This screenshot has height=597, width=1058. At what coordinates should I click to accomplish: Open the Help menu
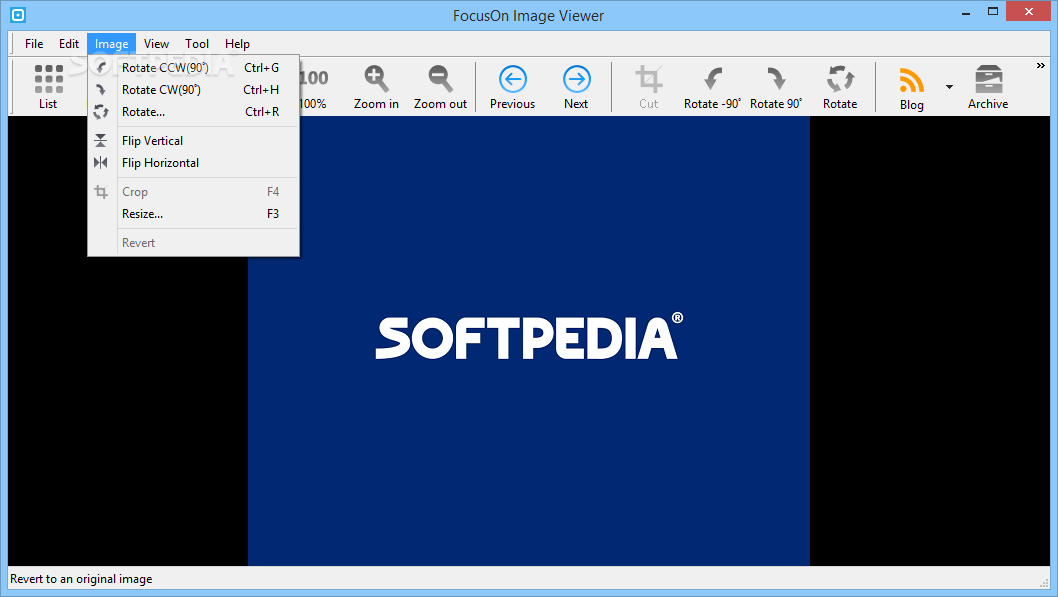coord(237,44)
